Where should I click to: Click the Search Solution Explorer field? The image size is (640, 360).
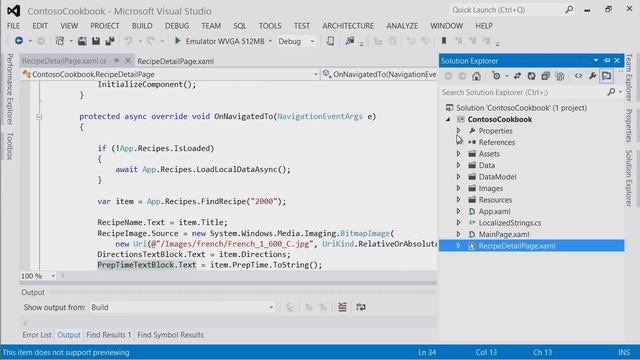[x=522, y=92]
